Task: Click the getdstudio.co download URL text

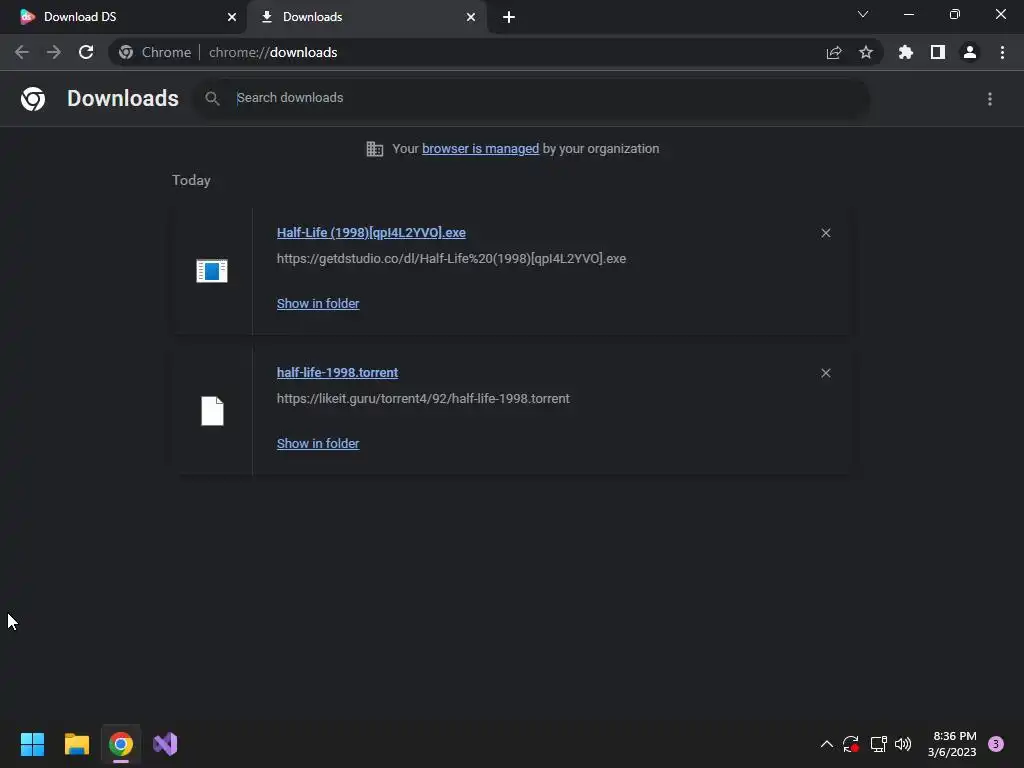Action: (x=451, y=259)
